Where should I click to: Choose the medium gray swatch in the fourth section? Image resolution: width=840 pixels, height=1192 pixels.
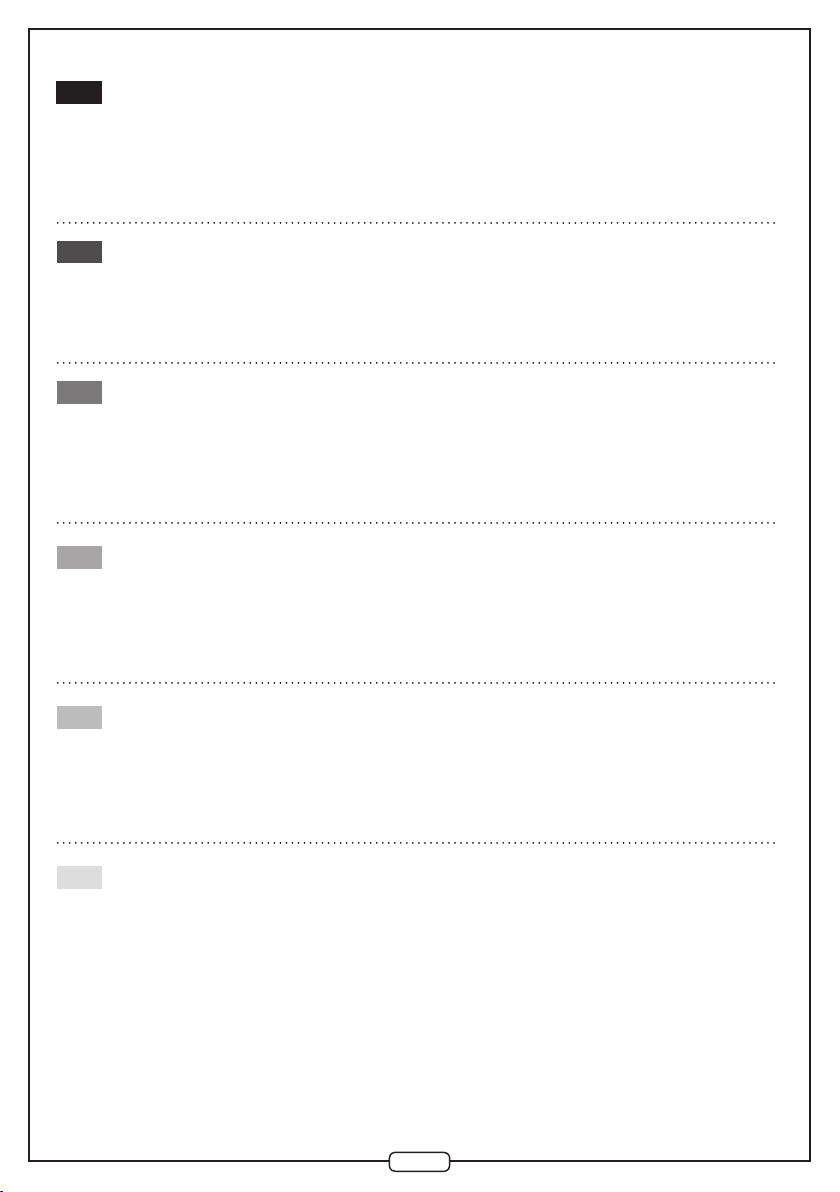pos(79,557)
